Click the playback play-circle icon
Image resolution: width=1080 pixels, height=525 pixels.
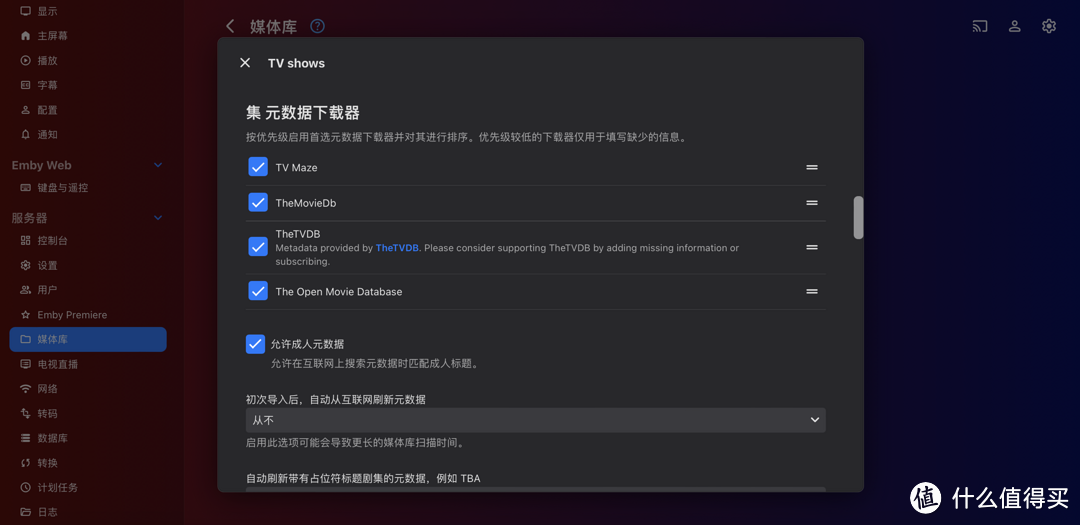point(25,61)
